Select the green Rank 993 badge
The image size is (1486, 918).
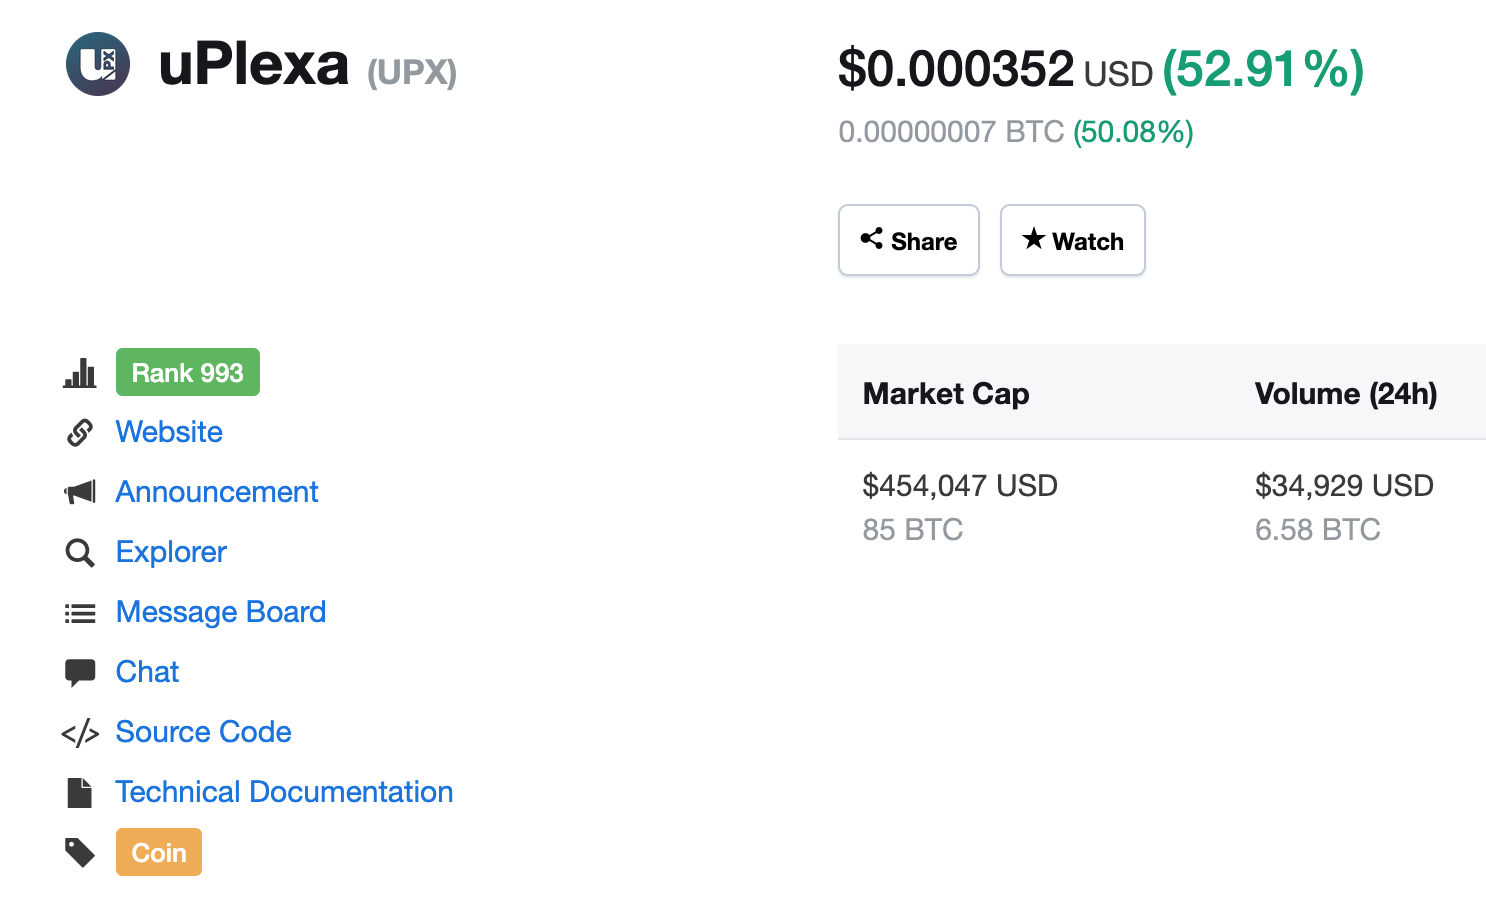coord(188,372)
